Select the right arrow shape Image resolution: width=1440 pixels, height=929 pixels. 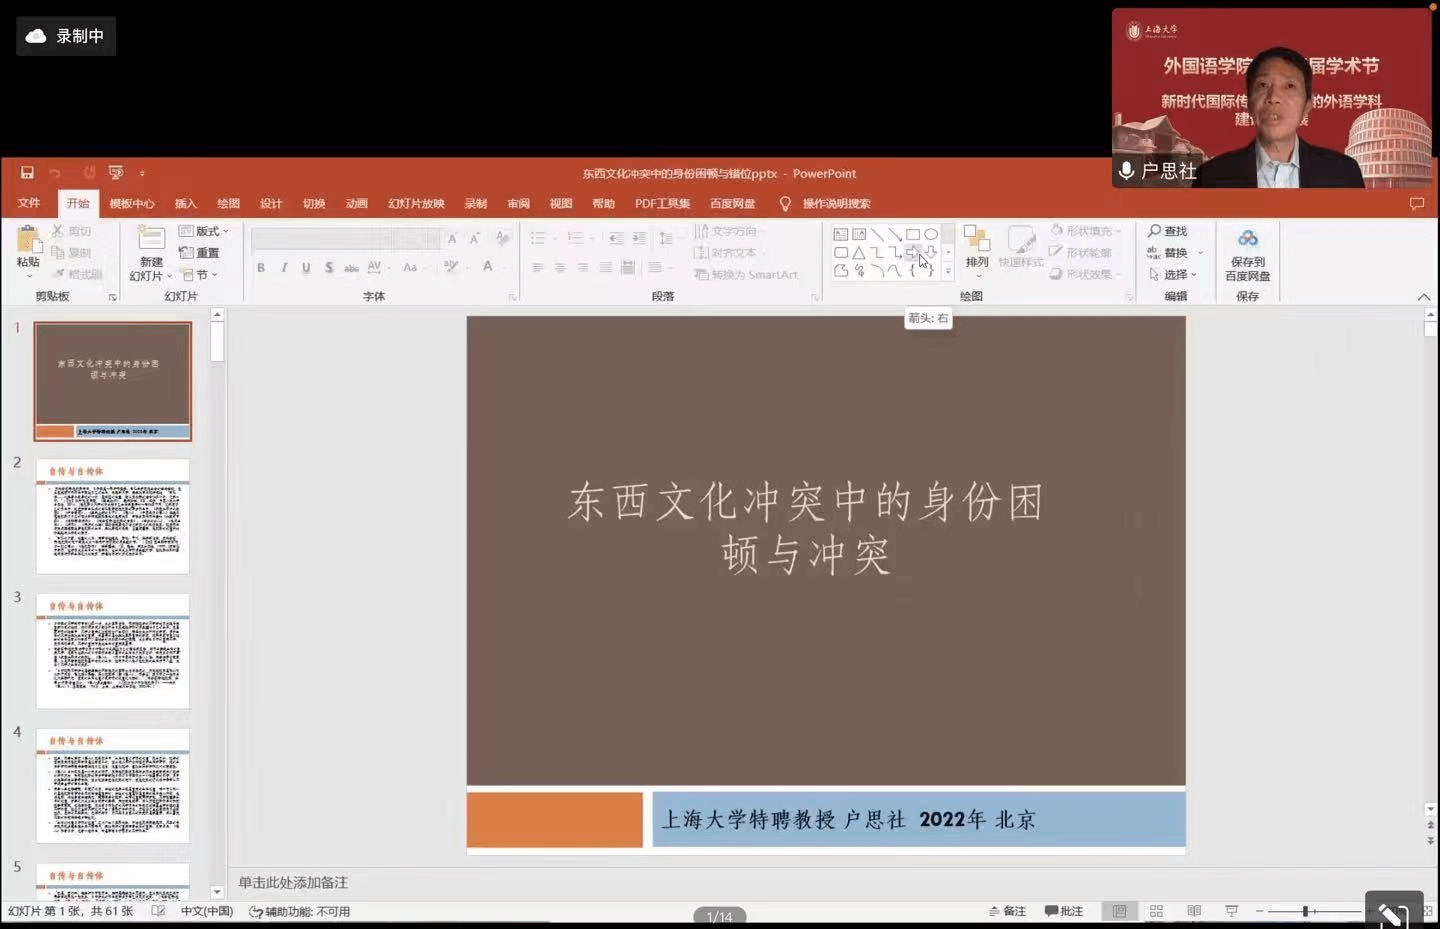[x=913, y=252]
